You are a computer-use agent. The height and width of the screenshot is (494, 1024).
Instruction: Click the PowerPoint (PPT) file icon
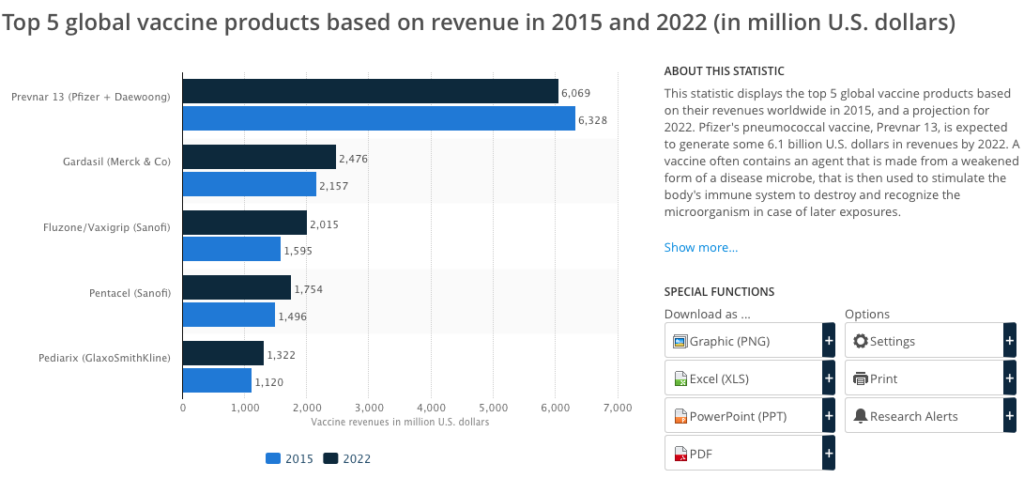[680, 416]
